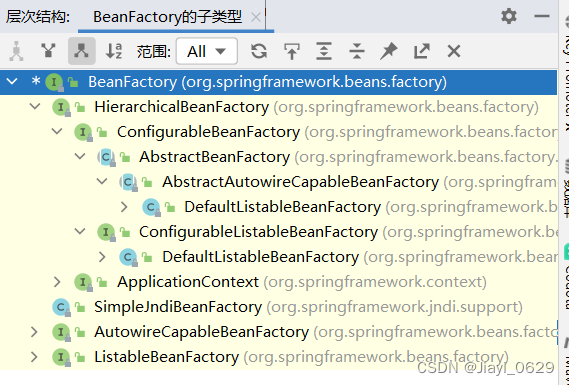Click the interface icon of BeanFactory
569x385 pixels.
coord(54,82)
